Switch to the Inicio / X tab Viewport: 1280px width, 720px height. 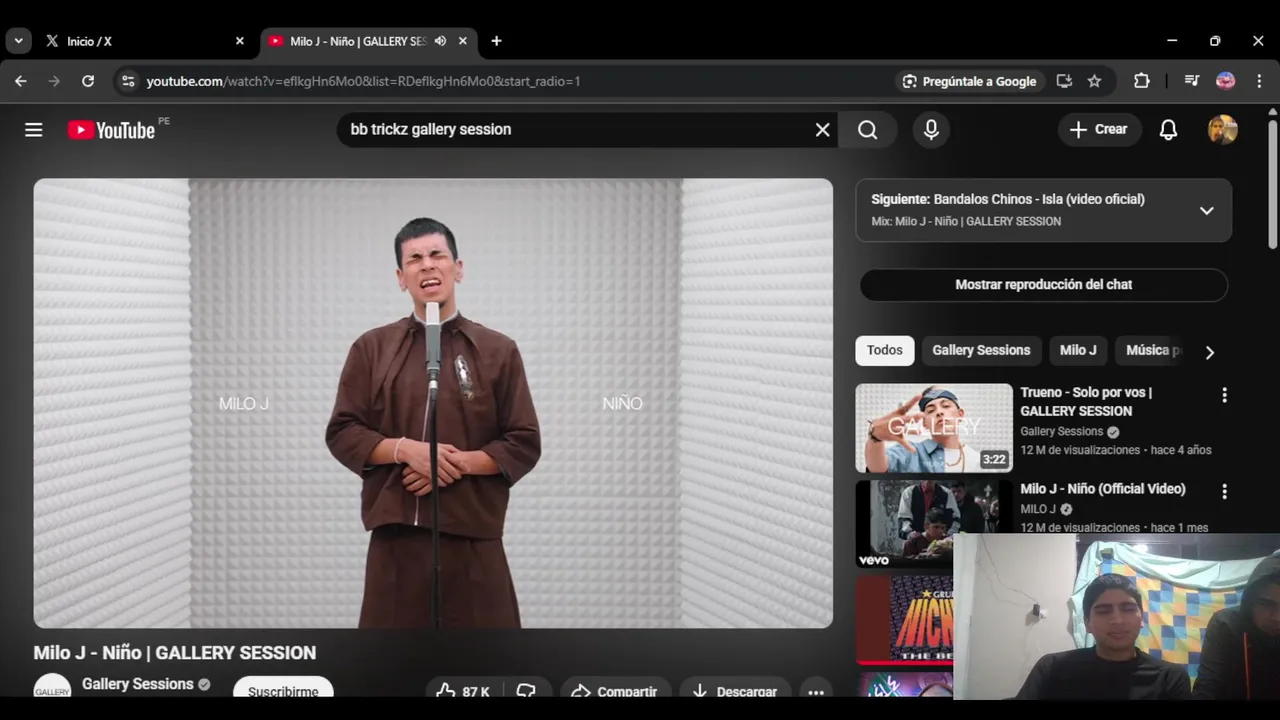[143, 41]
